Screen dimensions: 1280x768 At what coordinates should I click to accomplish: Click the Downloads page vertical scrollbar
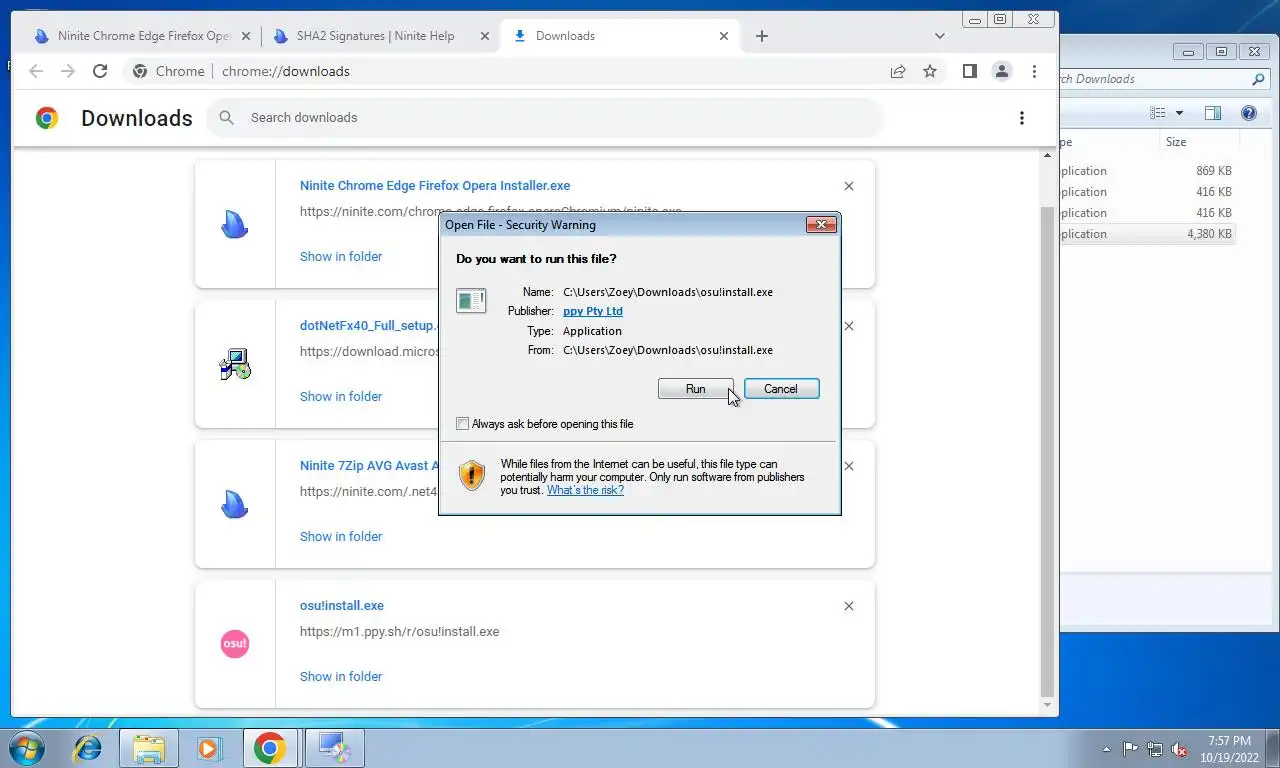point(1048,450)
